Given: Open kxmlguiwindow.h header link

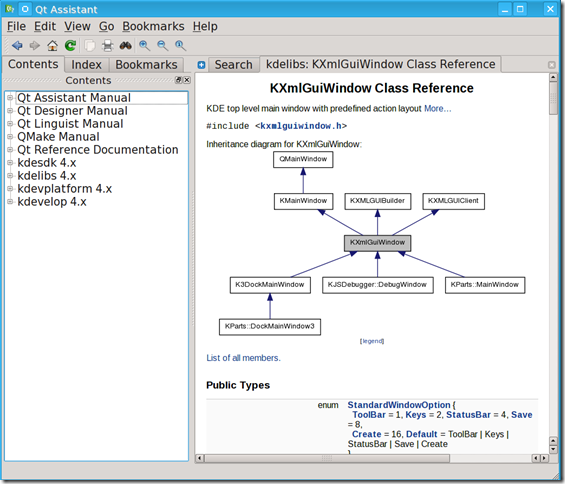Looking at the screenshot, I should coord(301,126).
